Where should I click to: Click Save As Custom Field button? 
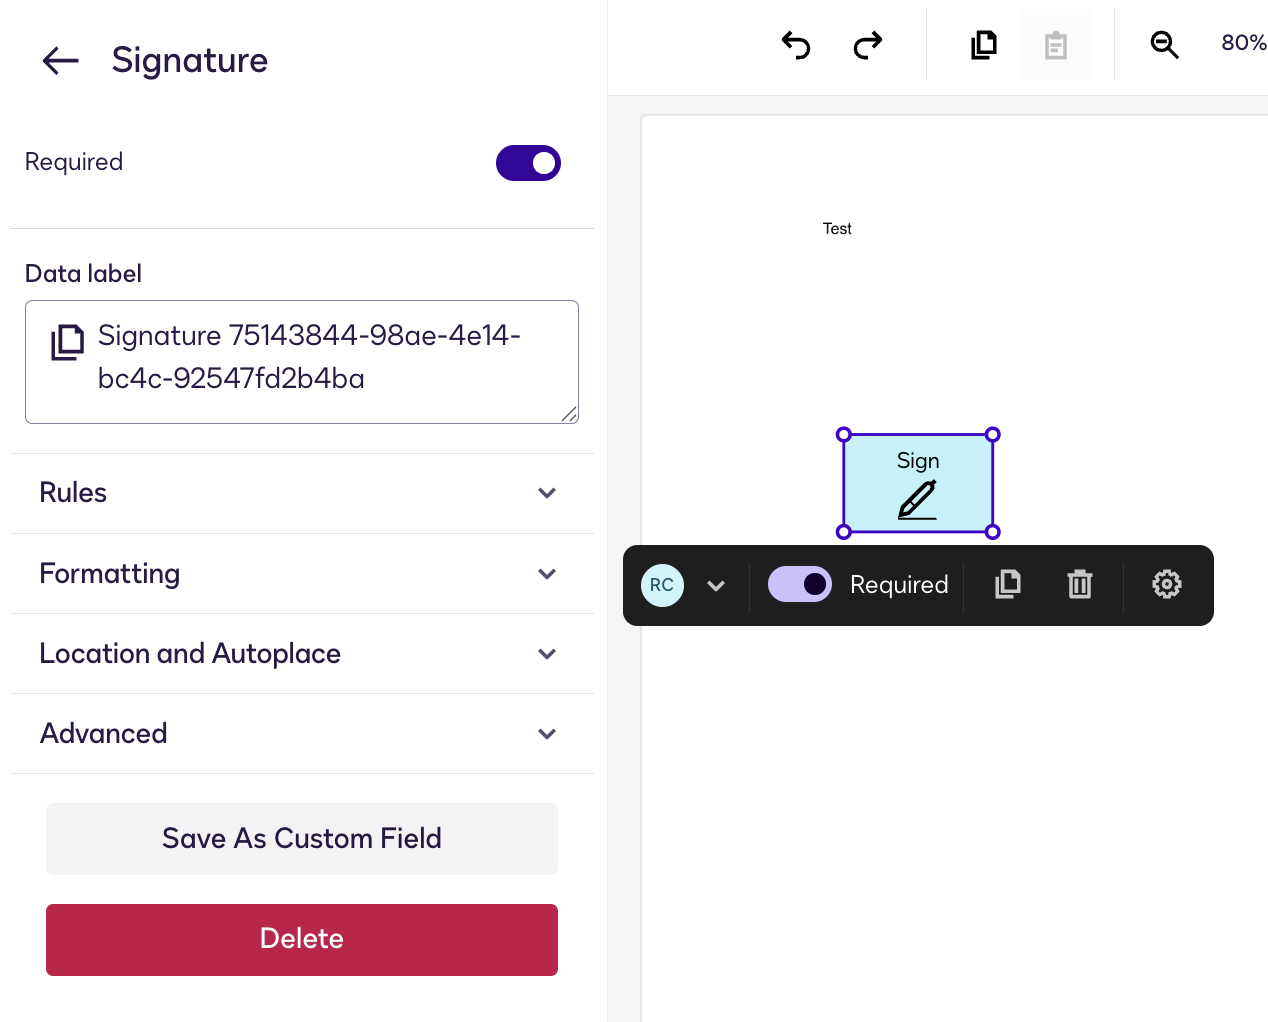pyautogui.click(x=302, y=839)
